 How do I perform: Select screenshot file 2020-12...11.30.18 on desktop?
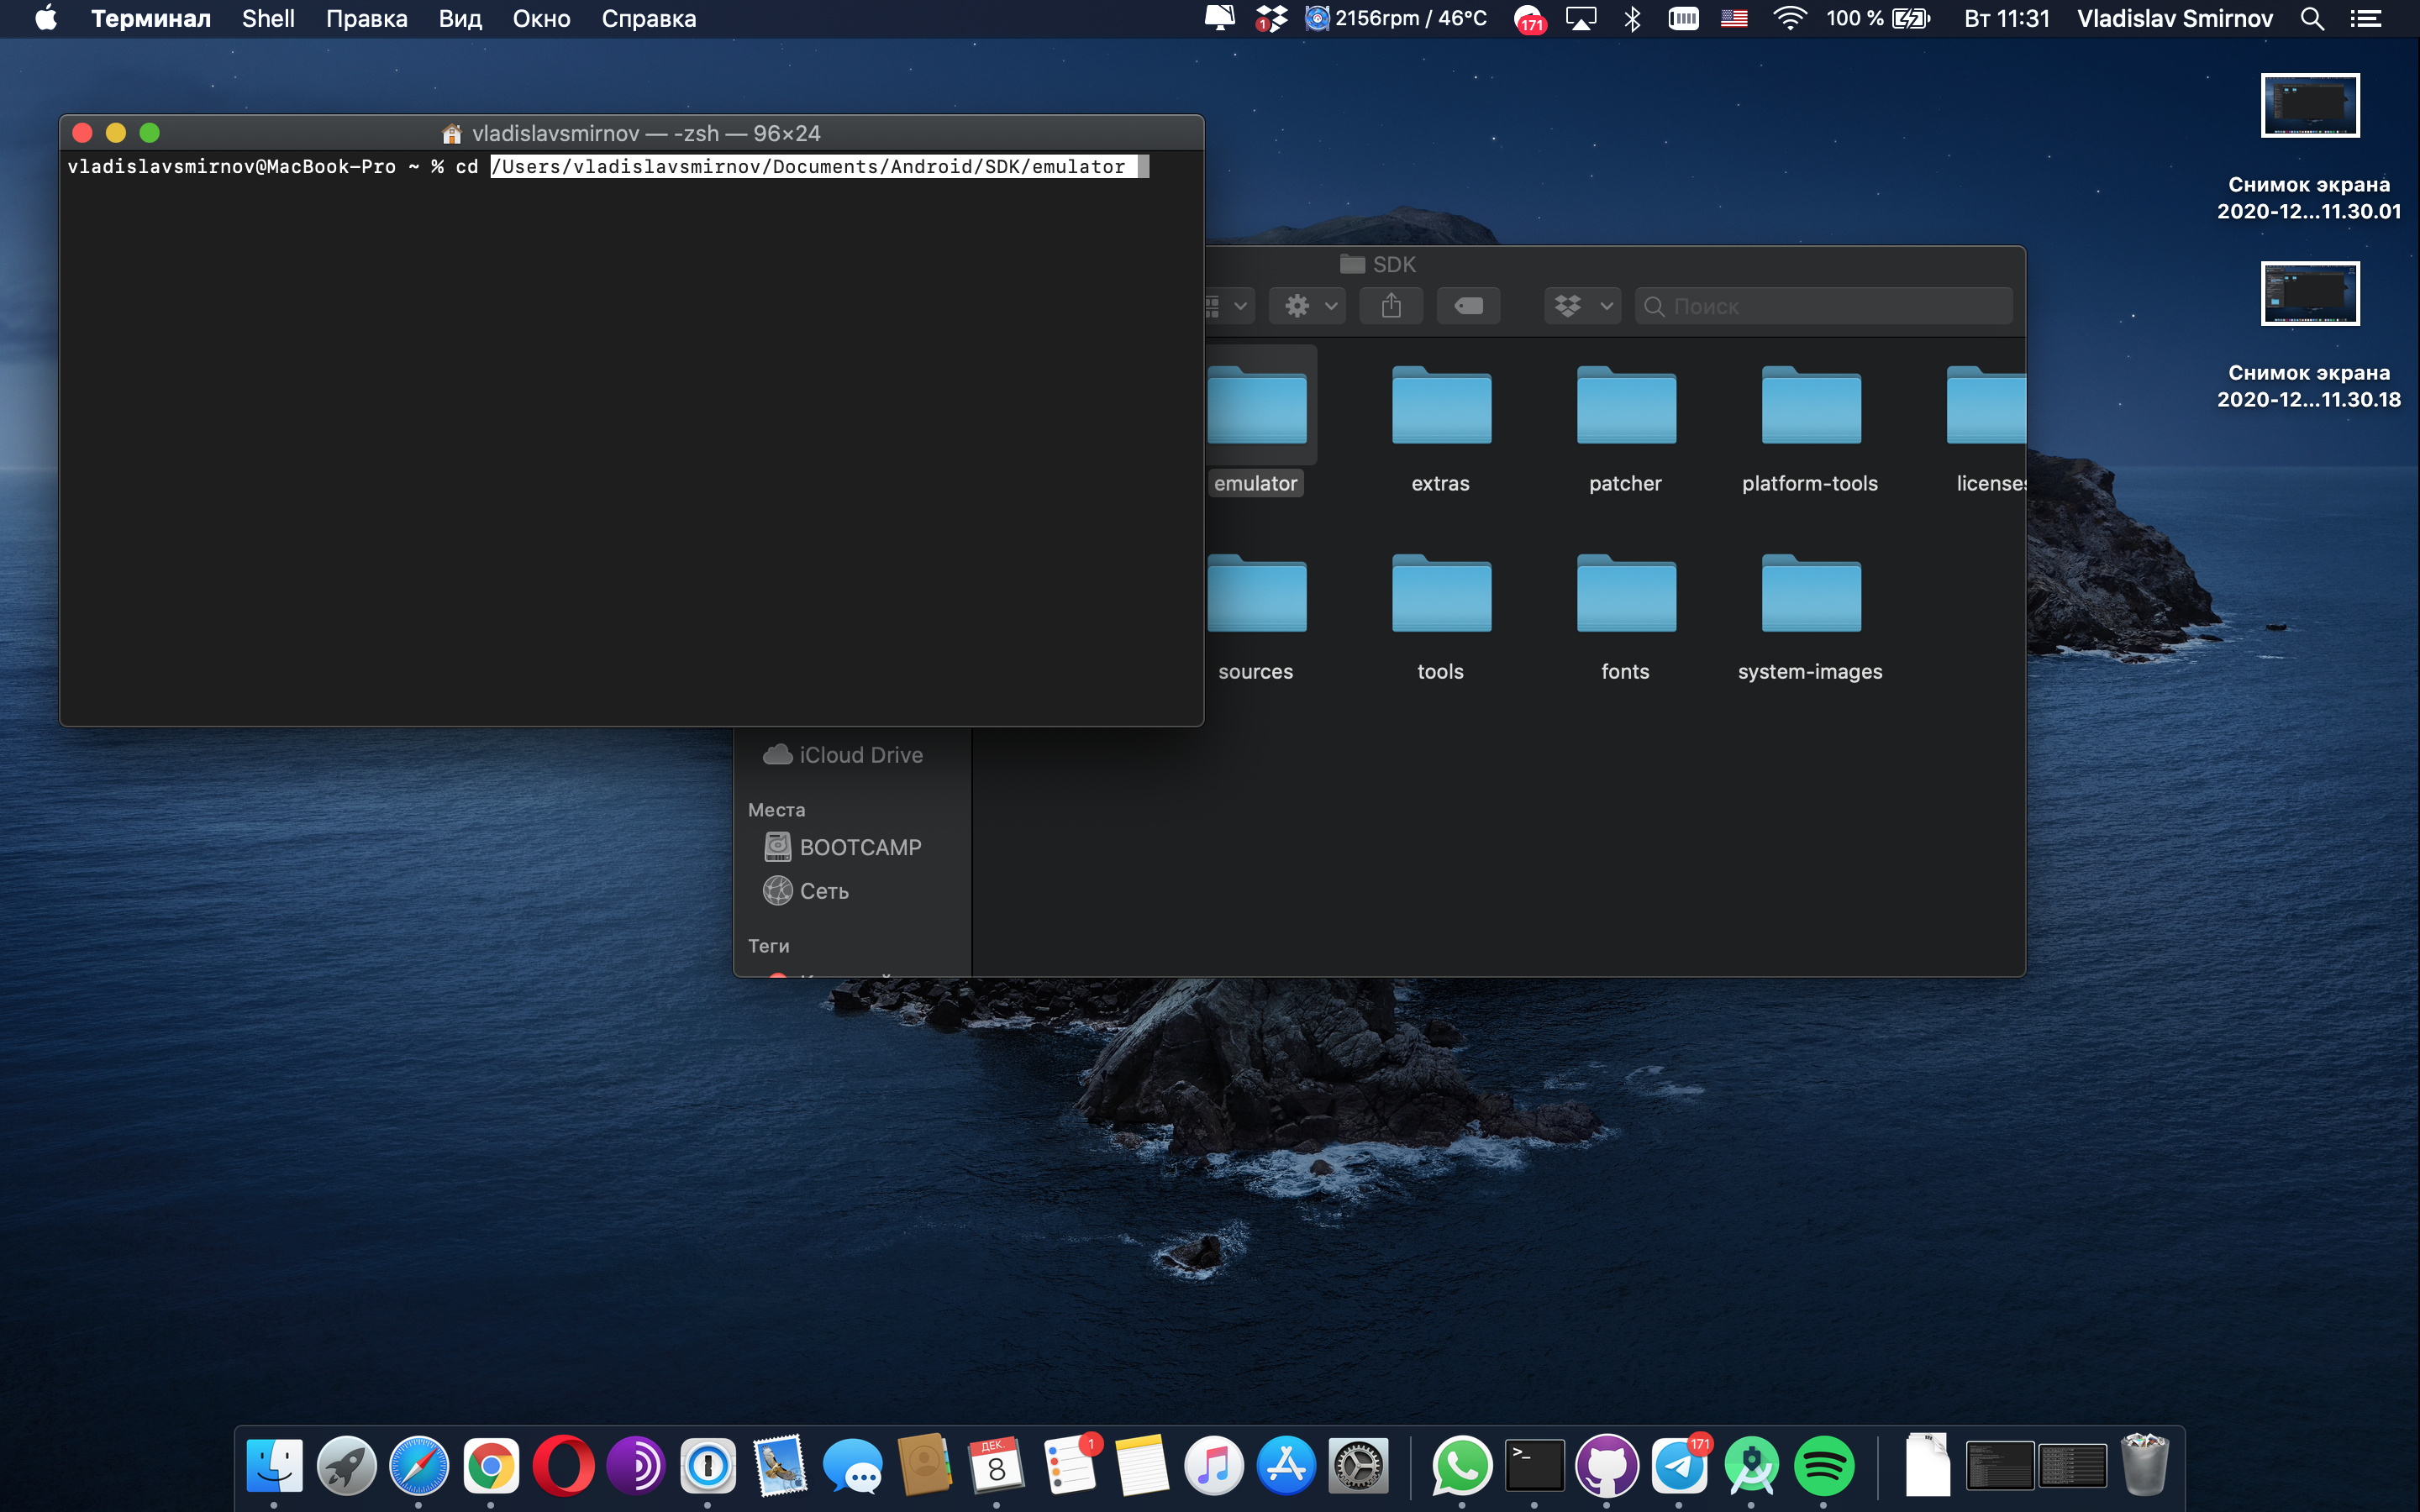(x=2309, y=336)
